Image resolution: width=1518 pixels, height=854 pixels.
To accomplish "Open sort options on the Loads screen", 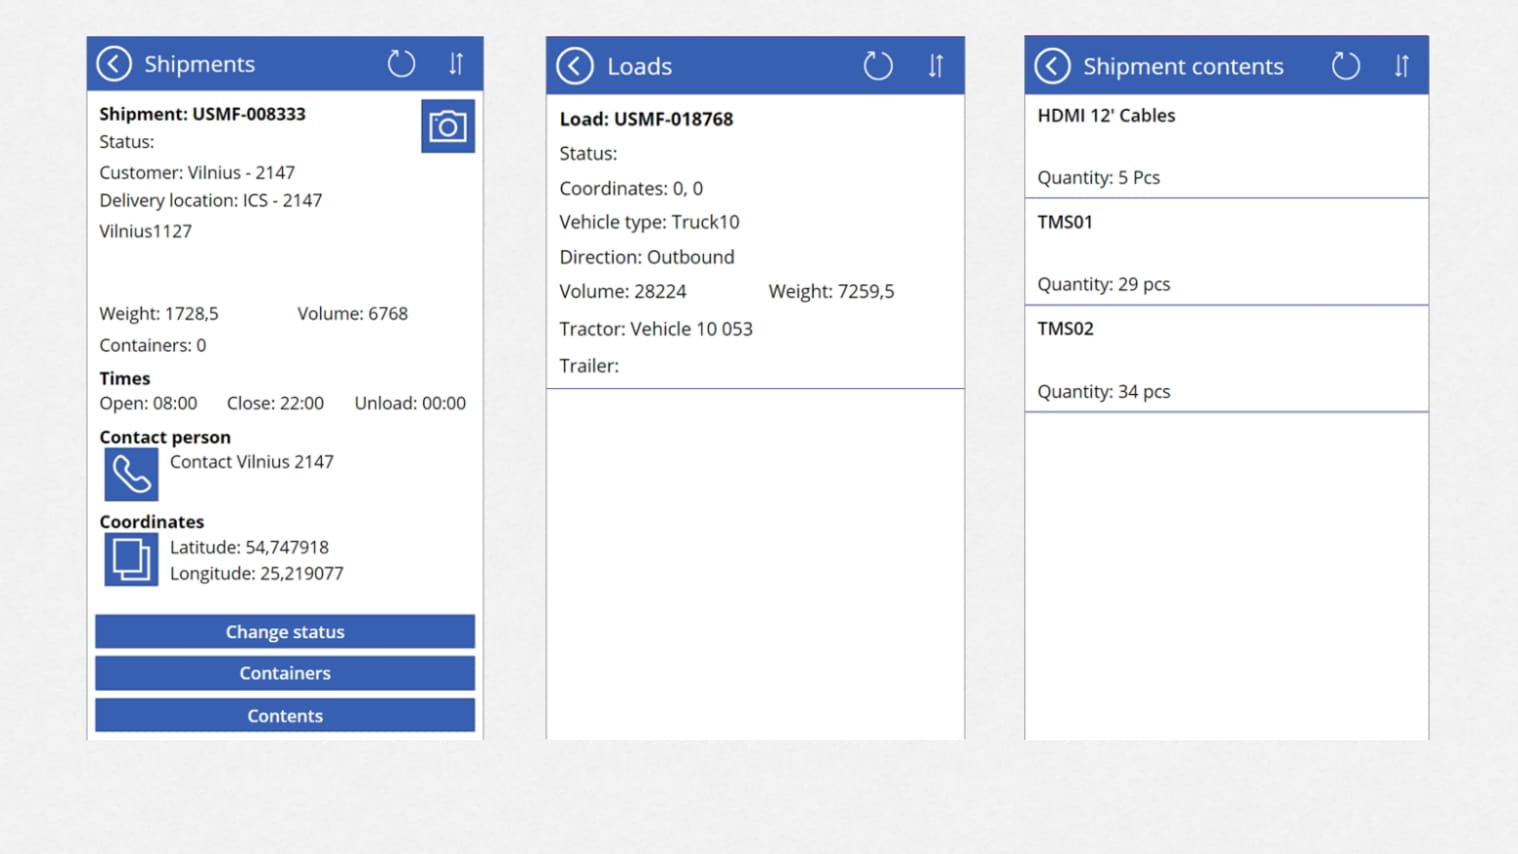I will (935, 64).
